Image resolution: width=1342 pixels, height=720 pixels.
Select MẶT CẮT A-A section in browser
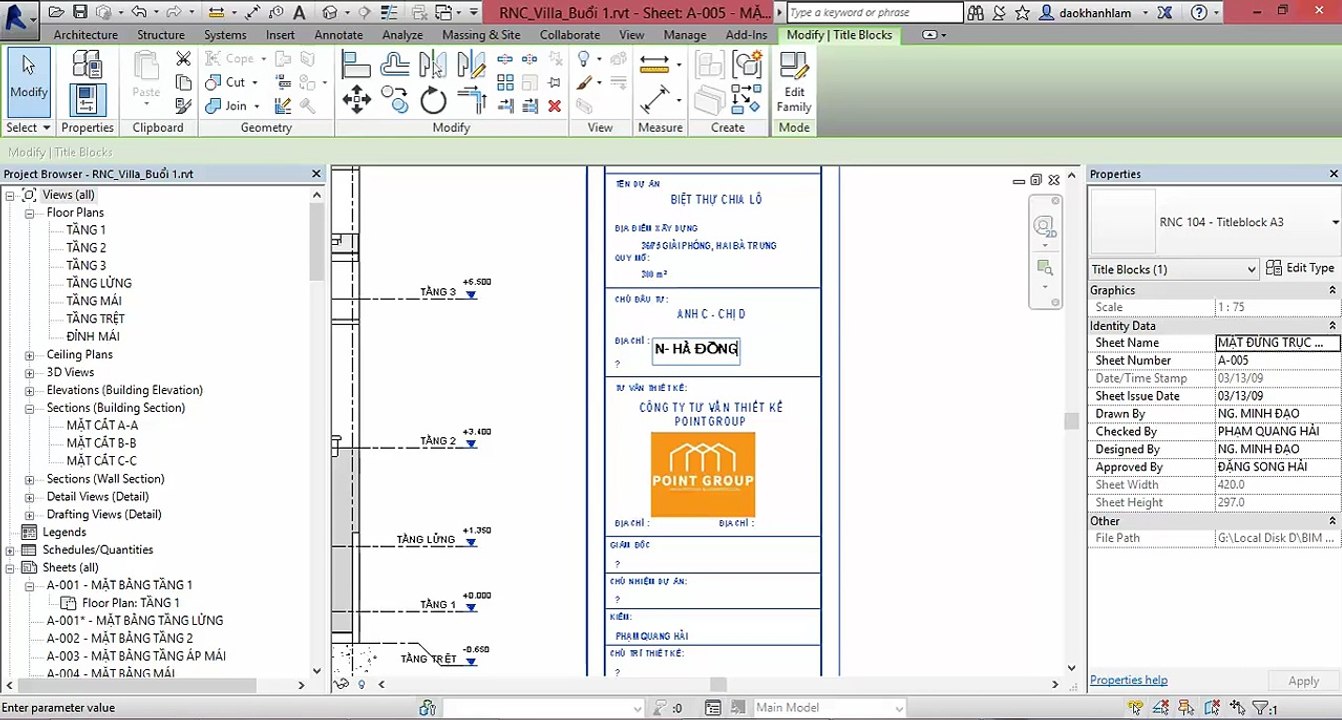coord(102,426)
